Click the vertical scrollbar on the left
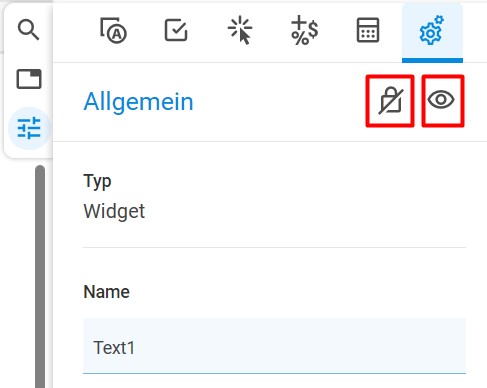This screenshot has width=487, height=388. [40, 277]
